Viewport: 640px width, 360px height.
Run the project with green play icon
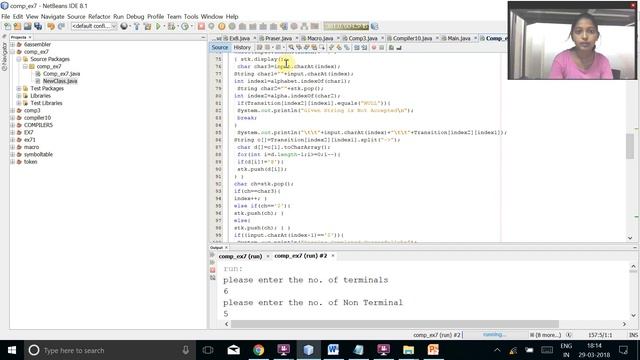click(x=158, y=27)
